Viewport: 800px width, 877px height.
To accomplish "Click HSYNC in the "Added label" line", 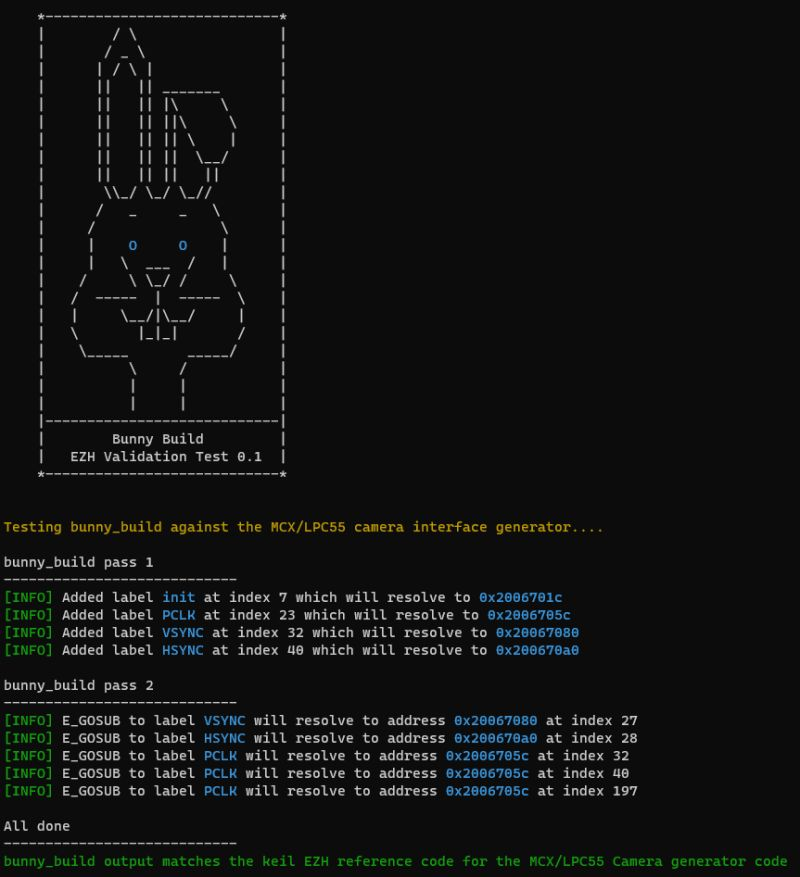I will pos(182,650).
